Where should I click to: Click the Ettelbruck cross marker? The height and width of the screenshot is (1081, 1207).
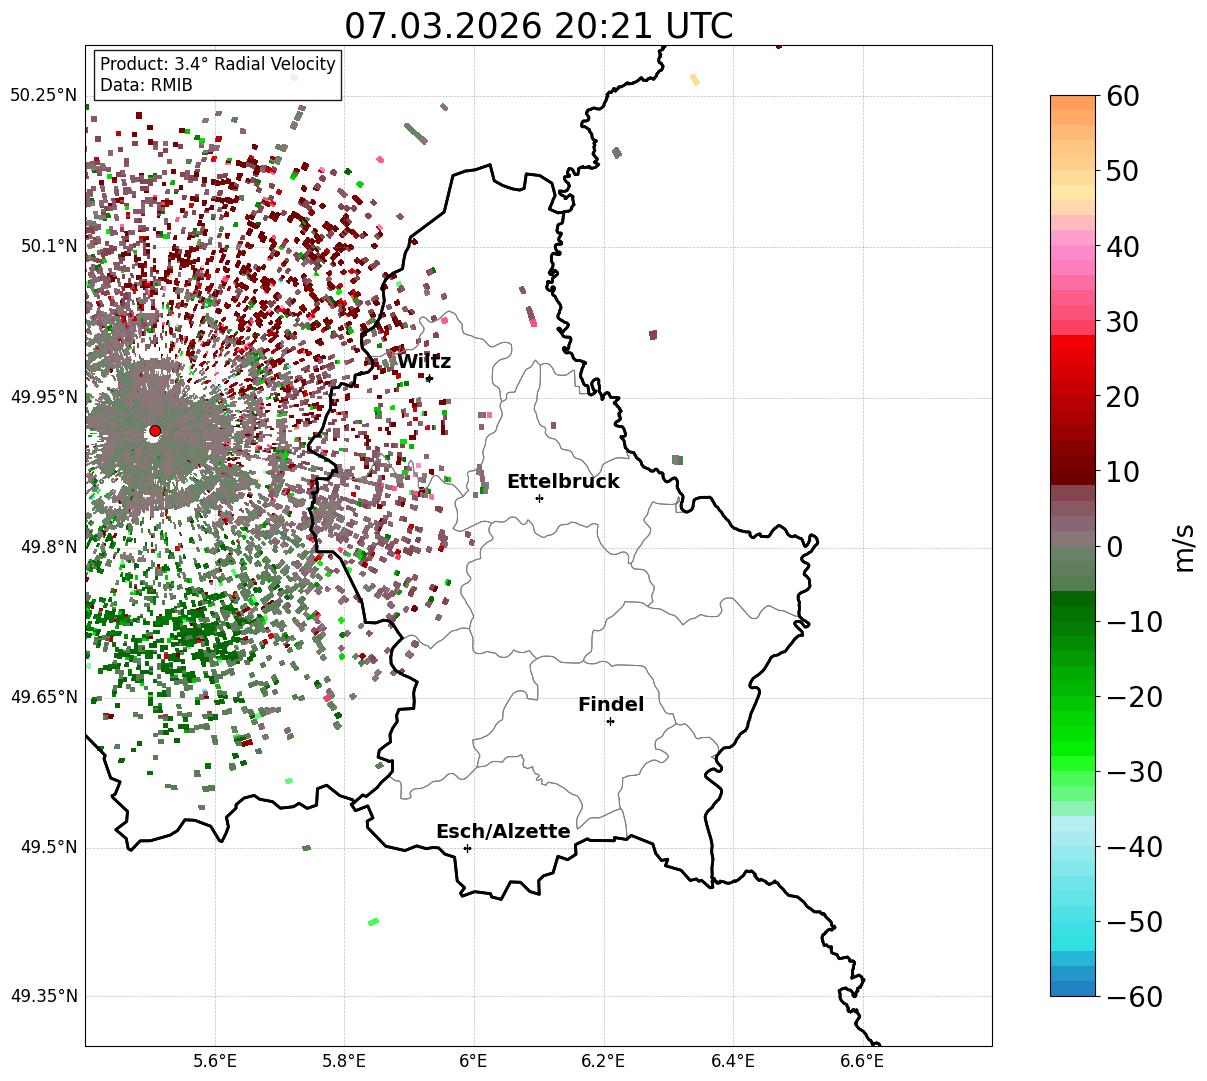(539, 498)
